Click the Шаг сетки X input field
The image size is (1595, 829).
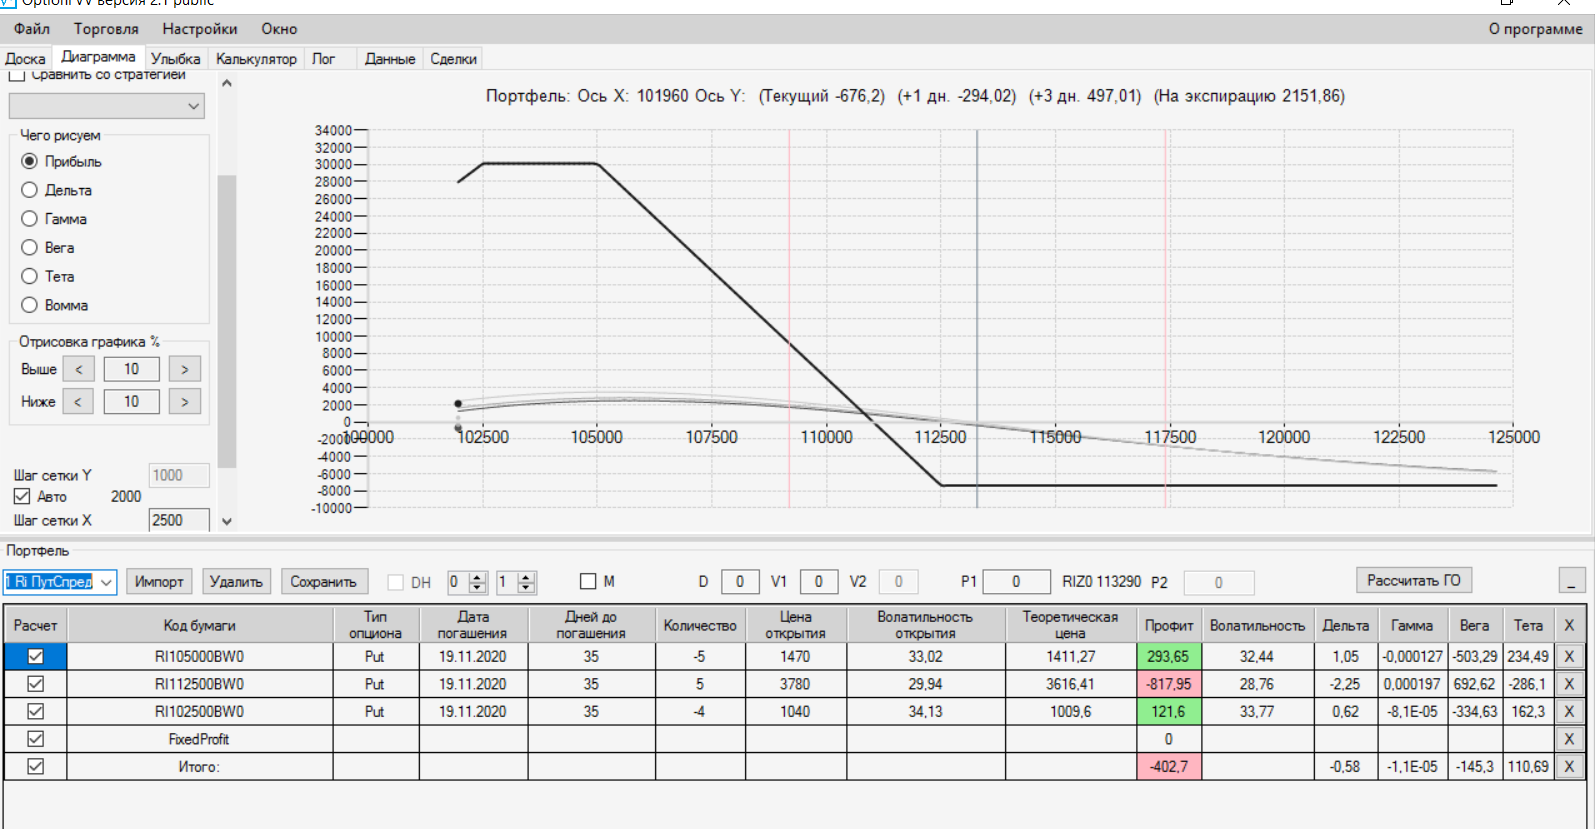(x=179, y=520)
